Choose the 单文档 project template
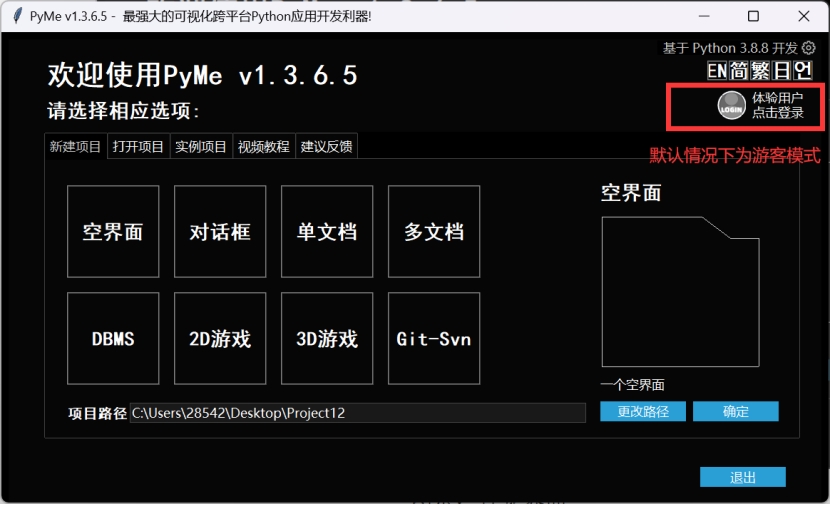The height and width of the screenshot is (505, 830). 327,231
